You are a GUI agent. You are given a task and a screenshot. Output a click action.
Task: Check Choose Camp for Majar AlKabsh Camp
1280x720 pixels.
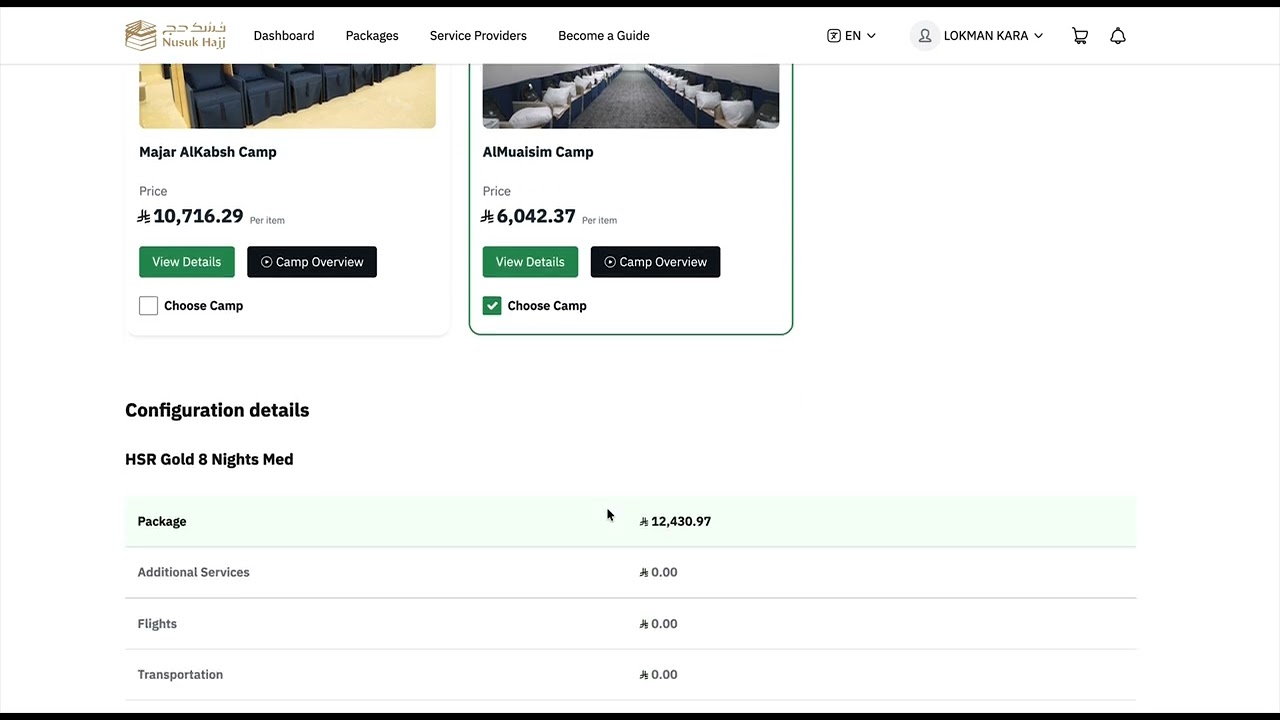tap(148, 306)
